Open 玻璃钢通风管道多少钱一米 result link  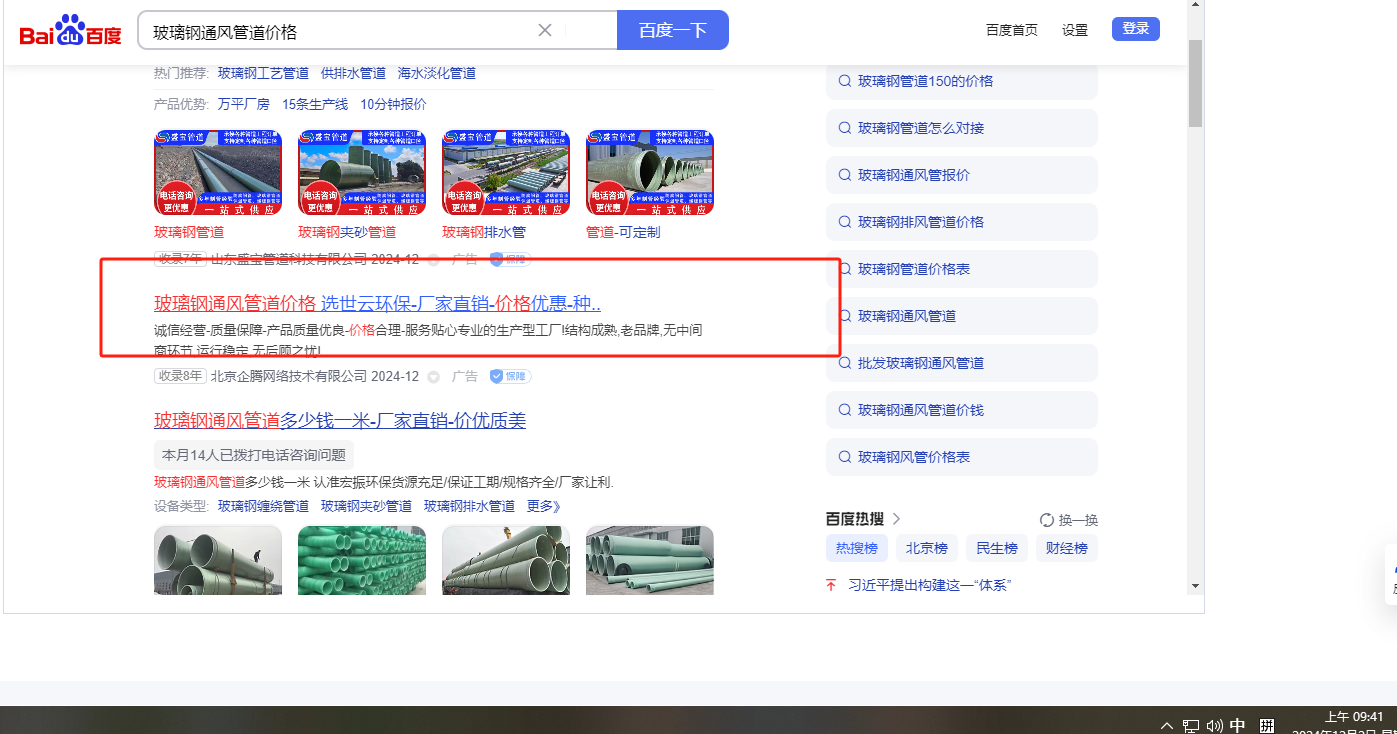(340, 421)
